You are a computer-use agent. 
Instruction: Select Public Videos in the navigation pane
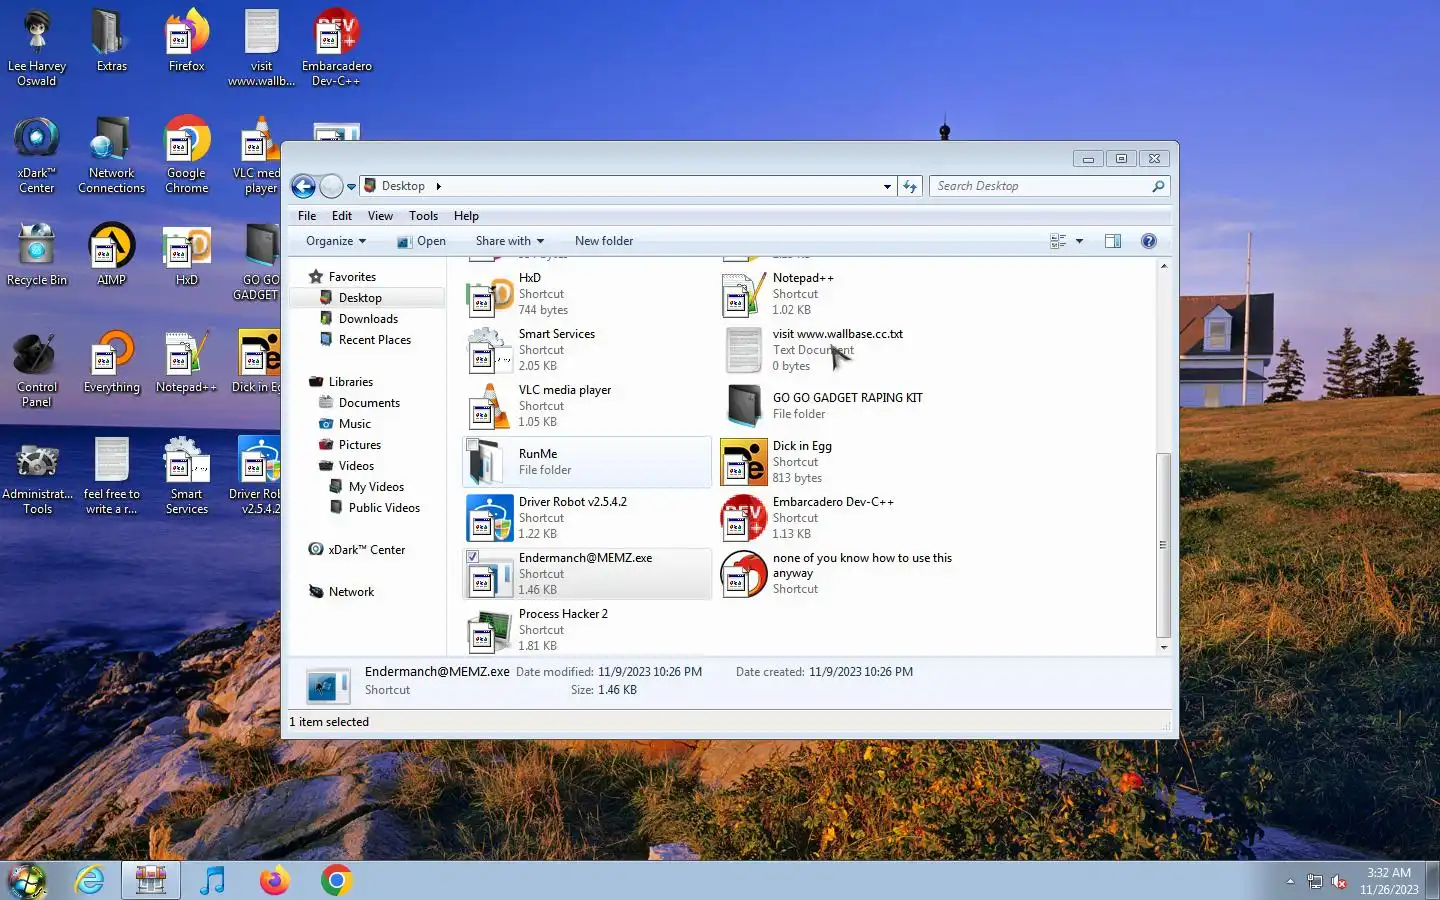(x=384, y=508)
